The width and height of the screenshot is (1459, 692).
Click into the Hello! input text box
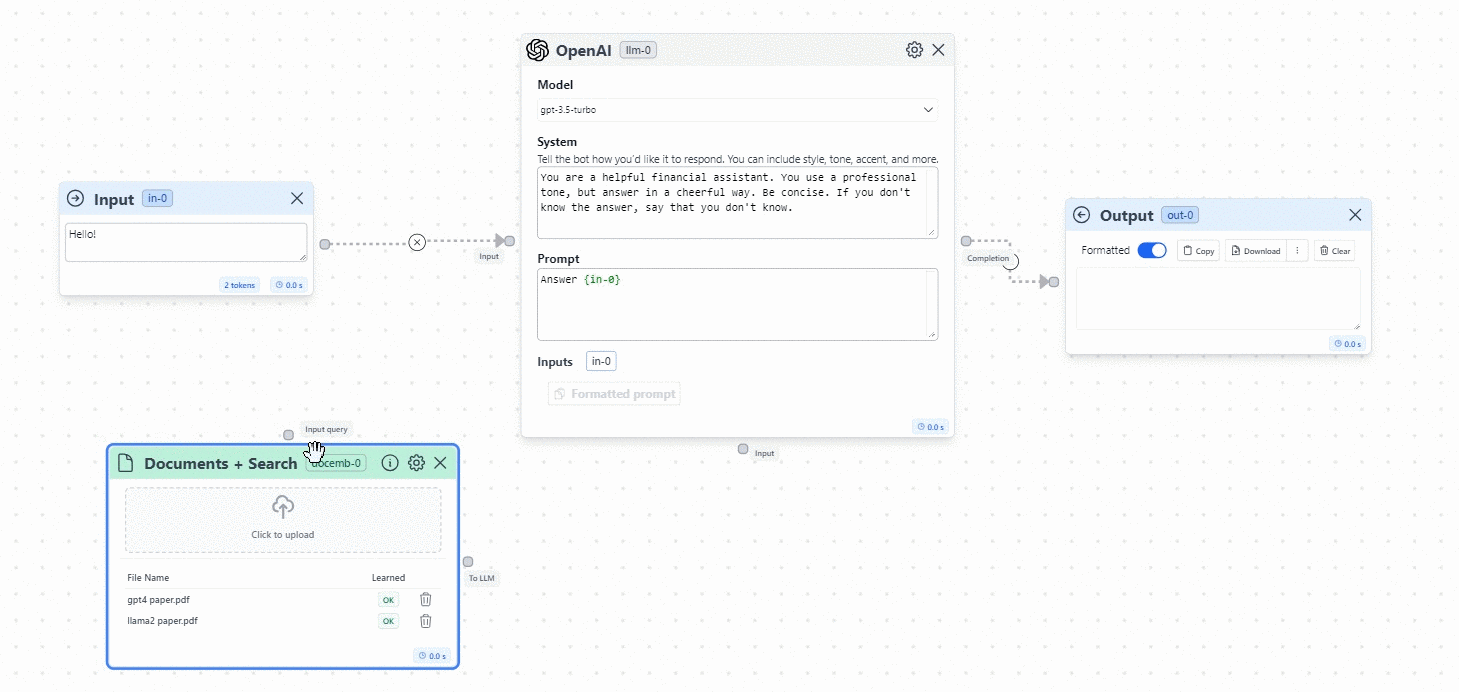click(x=186, y=242)
